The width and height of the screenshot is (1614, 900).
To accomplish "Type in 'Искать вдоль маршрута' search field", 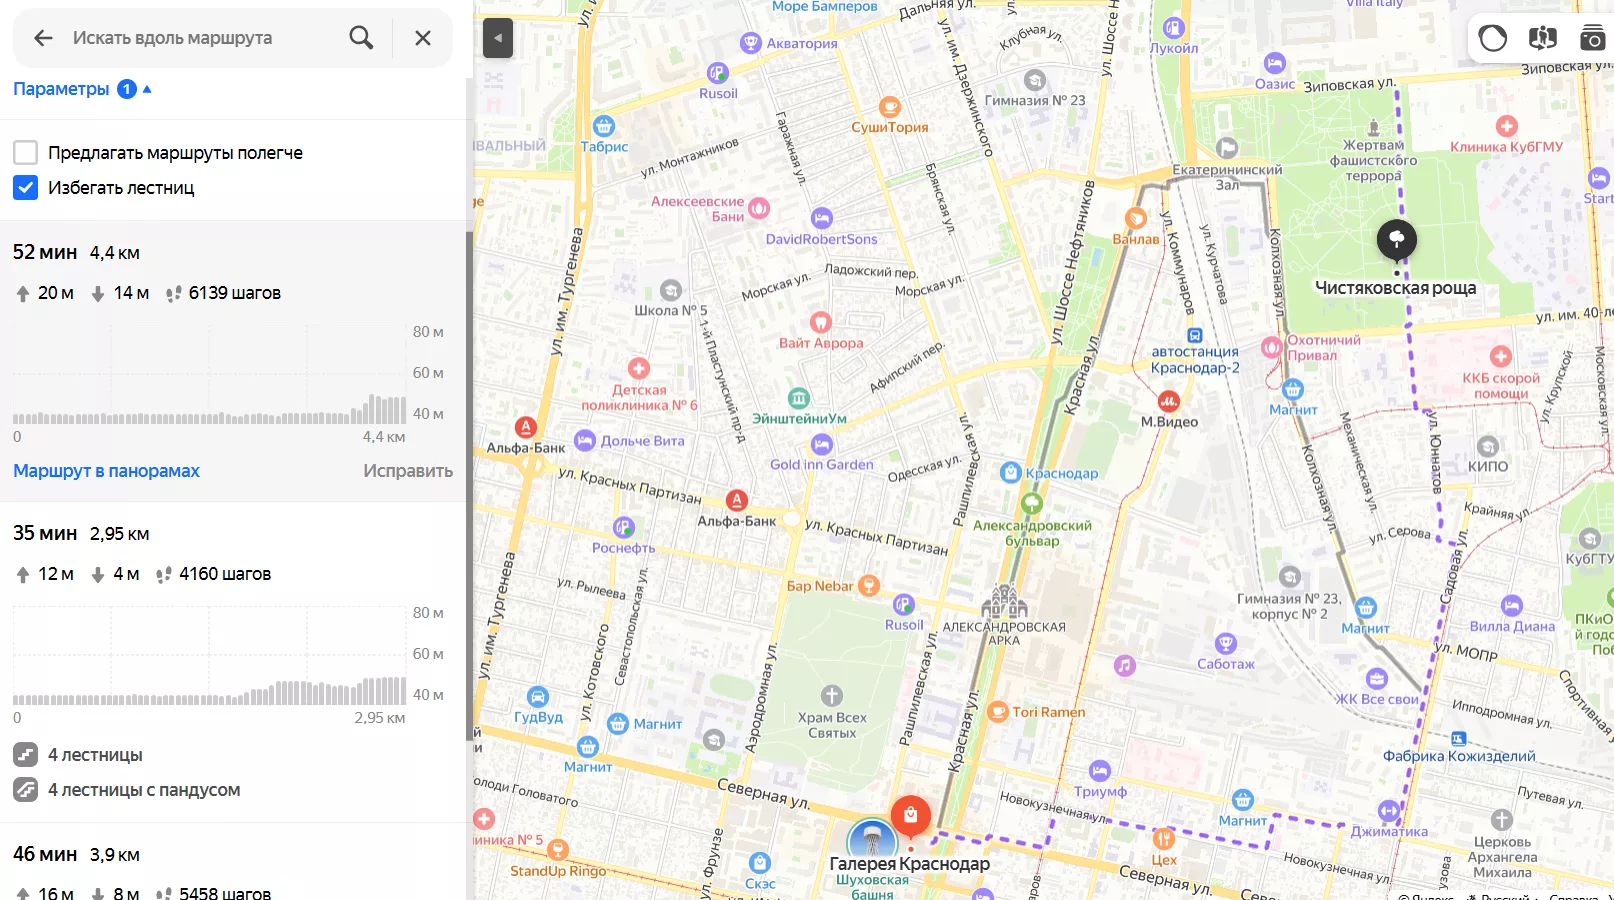I will (x=200, y=38).
